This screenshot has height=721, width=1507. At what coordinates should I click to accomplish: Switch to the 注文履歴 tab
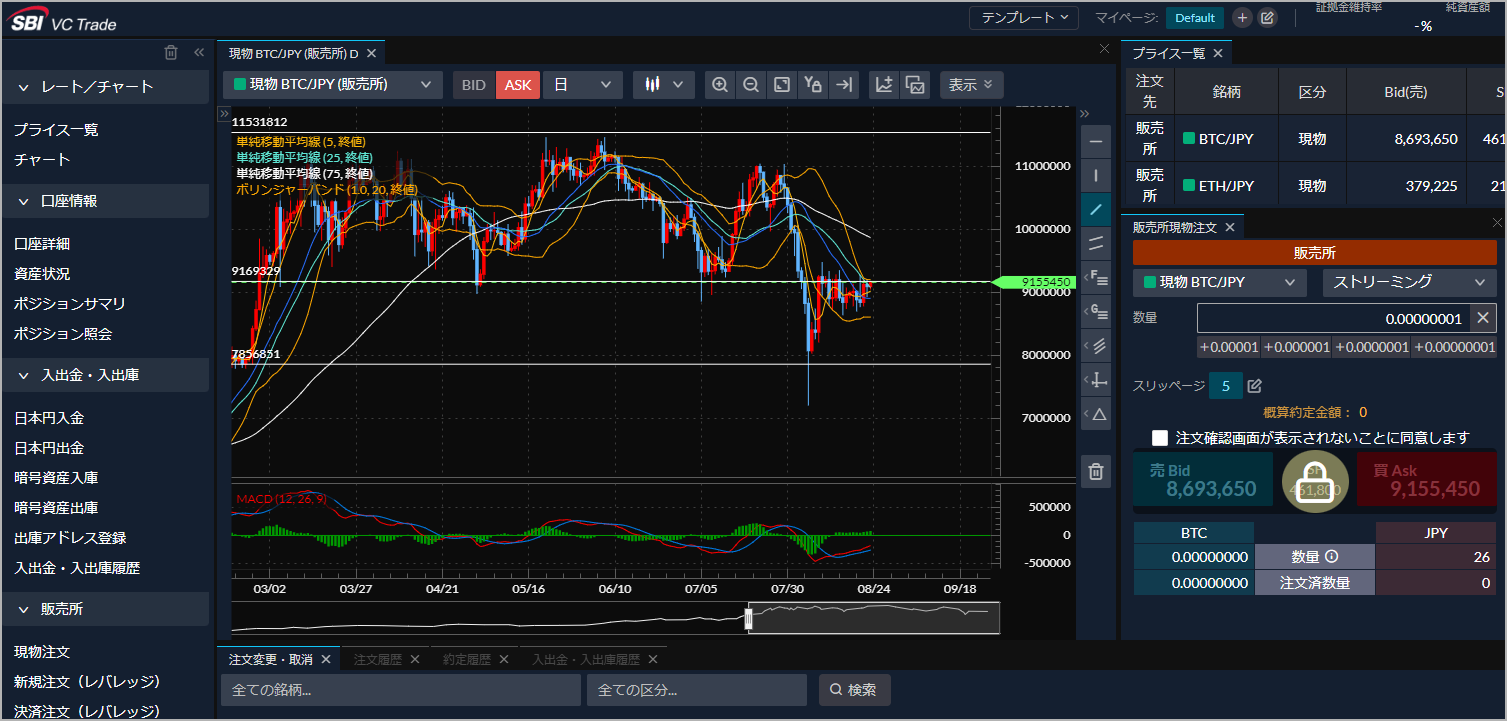[378, 659]
